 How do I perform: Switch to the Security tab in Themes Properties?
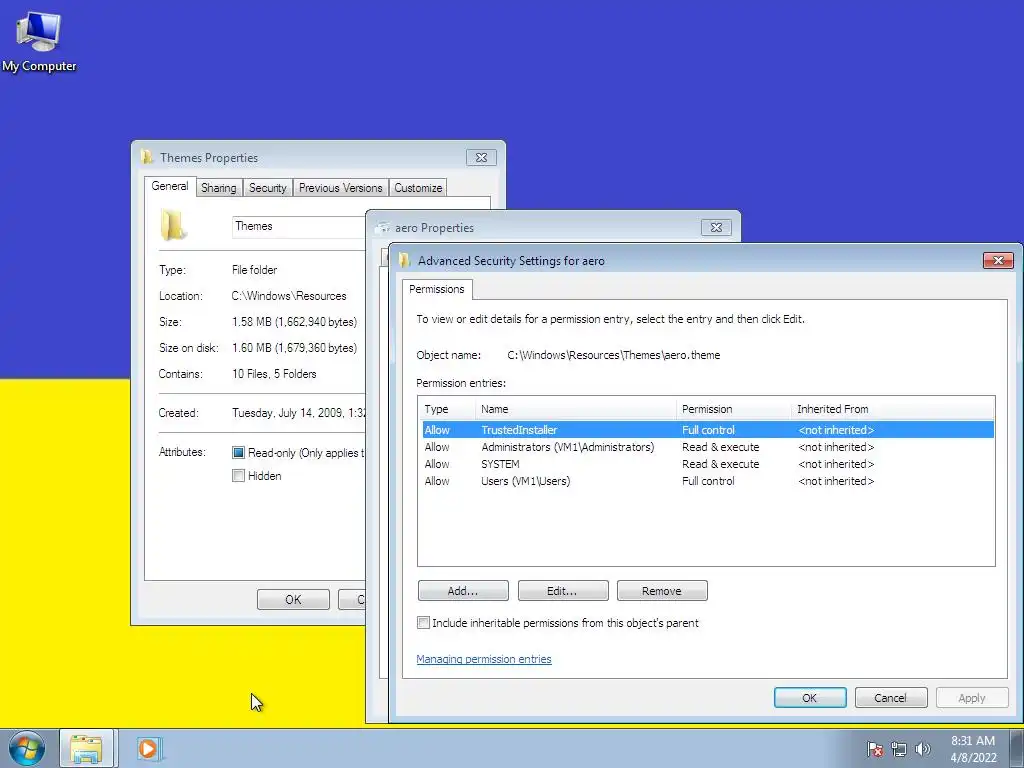(x=268, y=188)
